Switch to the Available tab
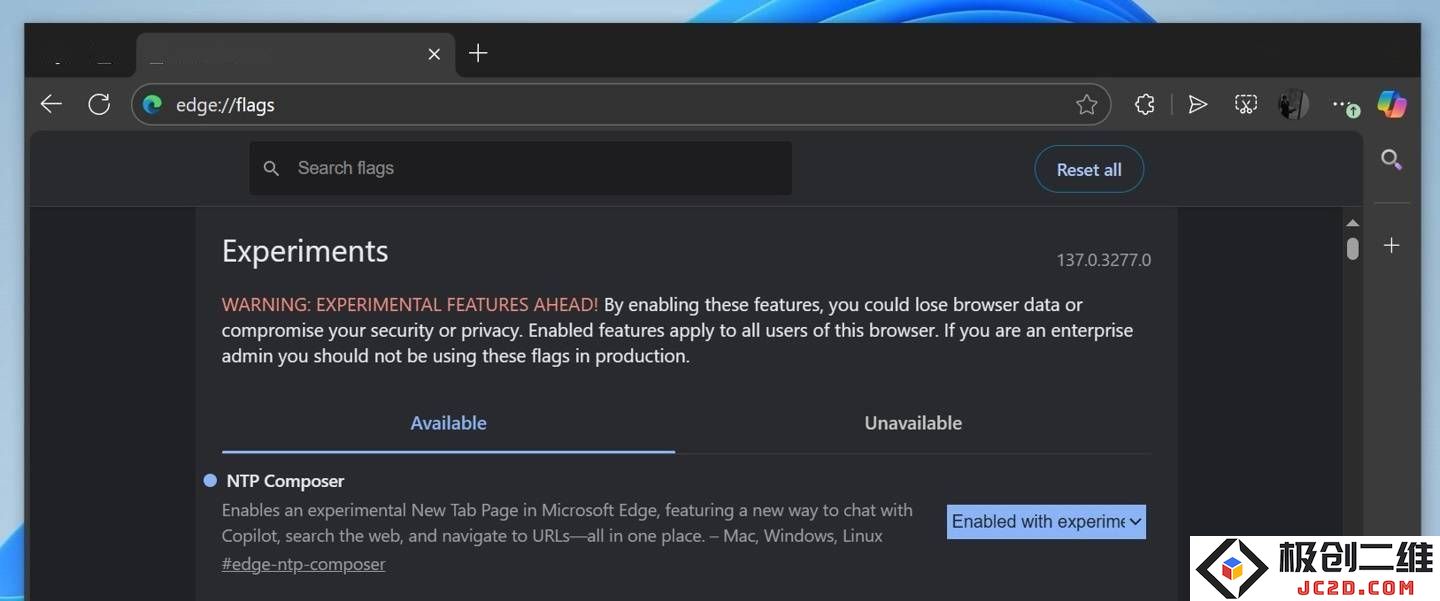The height and width of the screenshot is (601, 1440). [x=448, y=423]
